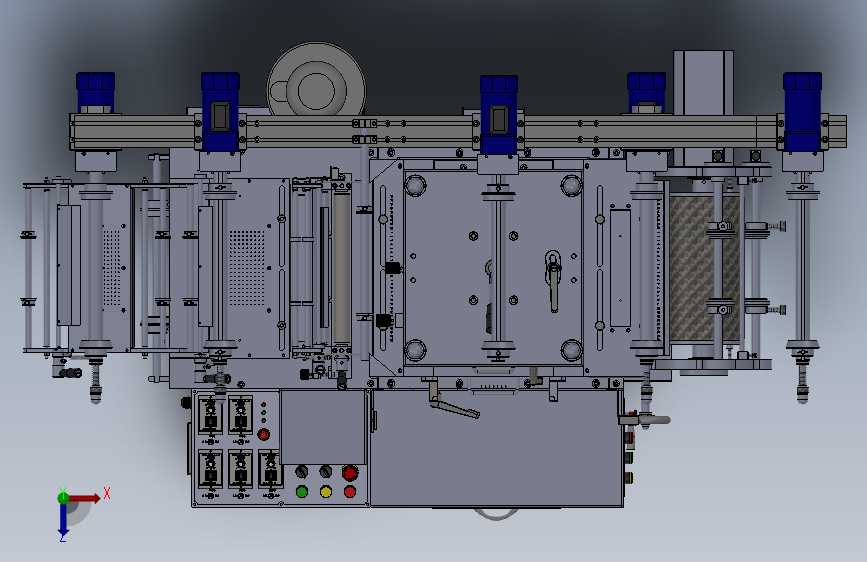The height and width of the screenshot is (562, 867).
Task: Select the vertical slotted handle on the square plate
Action: [553, 281]
